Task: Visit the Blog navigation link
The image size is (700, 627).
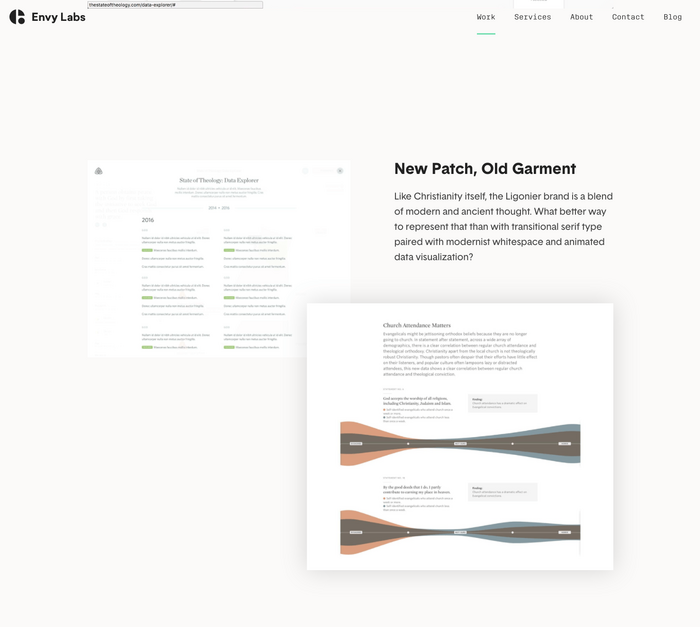Action: pyautogui.click(x=672, y=17)
